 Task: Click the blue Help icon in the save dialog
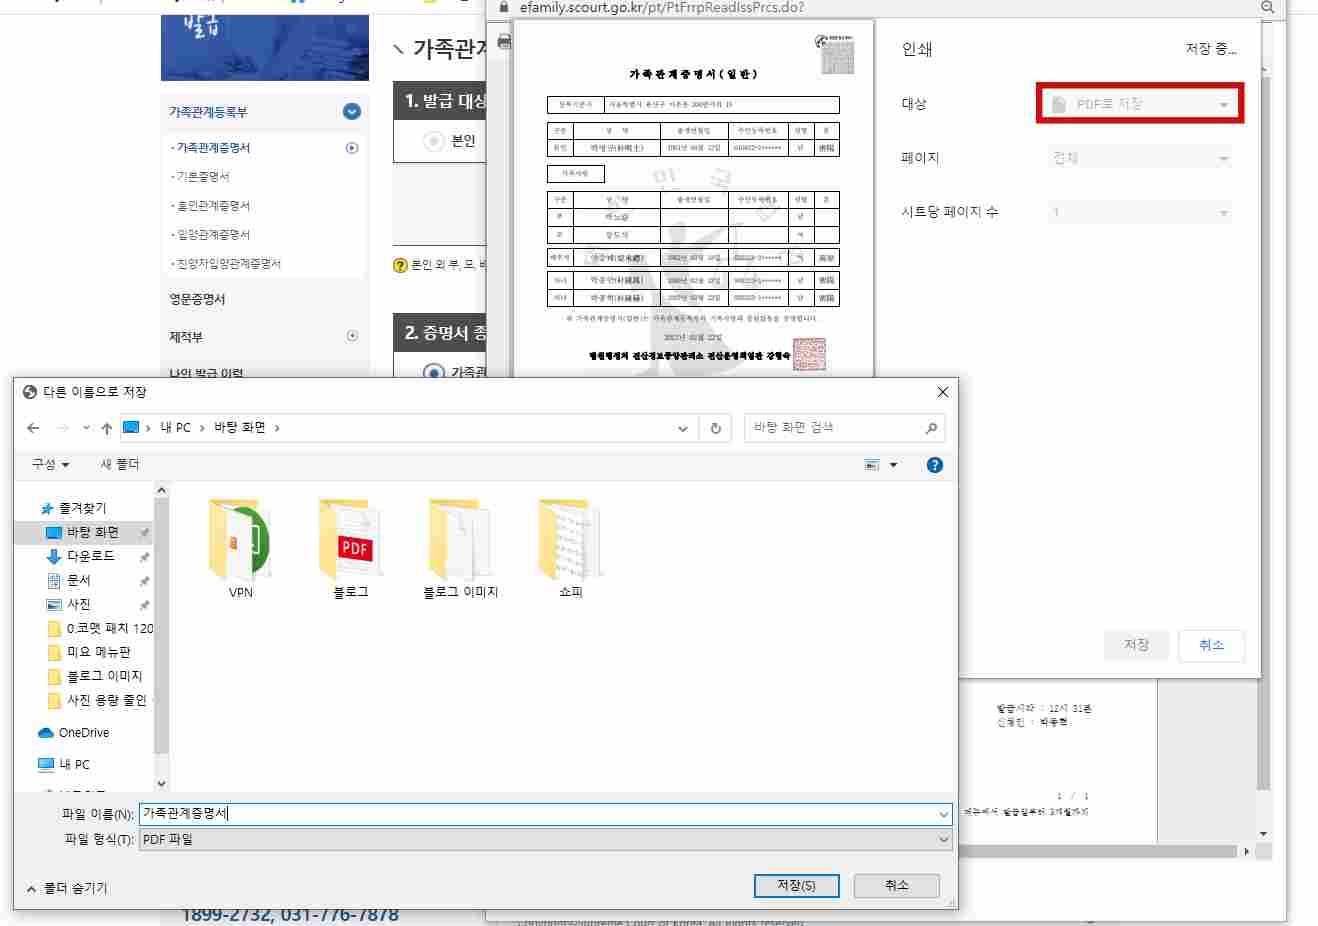(x=933, y=464)
